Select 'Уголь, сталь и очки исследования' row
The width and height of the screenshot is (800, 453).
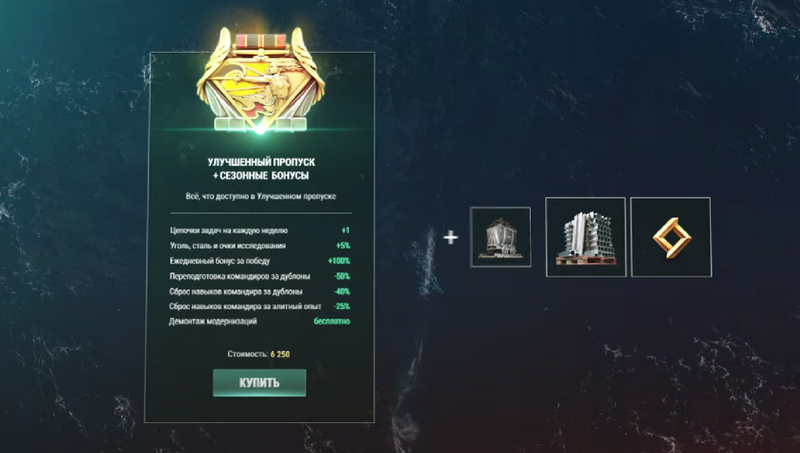coord(260,246)
